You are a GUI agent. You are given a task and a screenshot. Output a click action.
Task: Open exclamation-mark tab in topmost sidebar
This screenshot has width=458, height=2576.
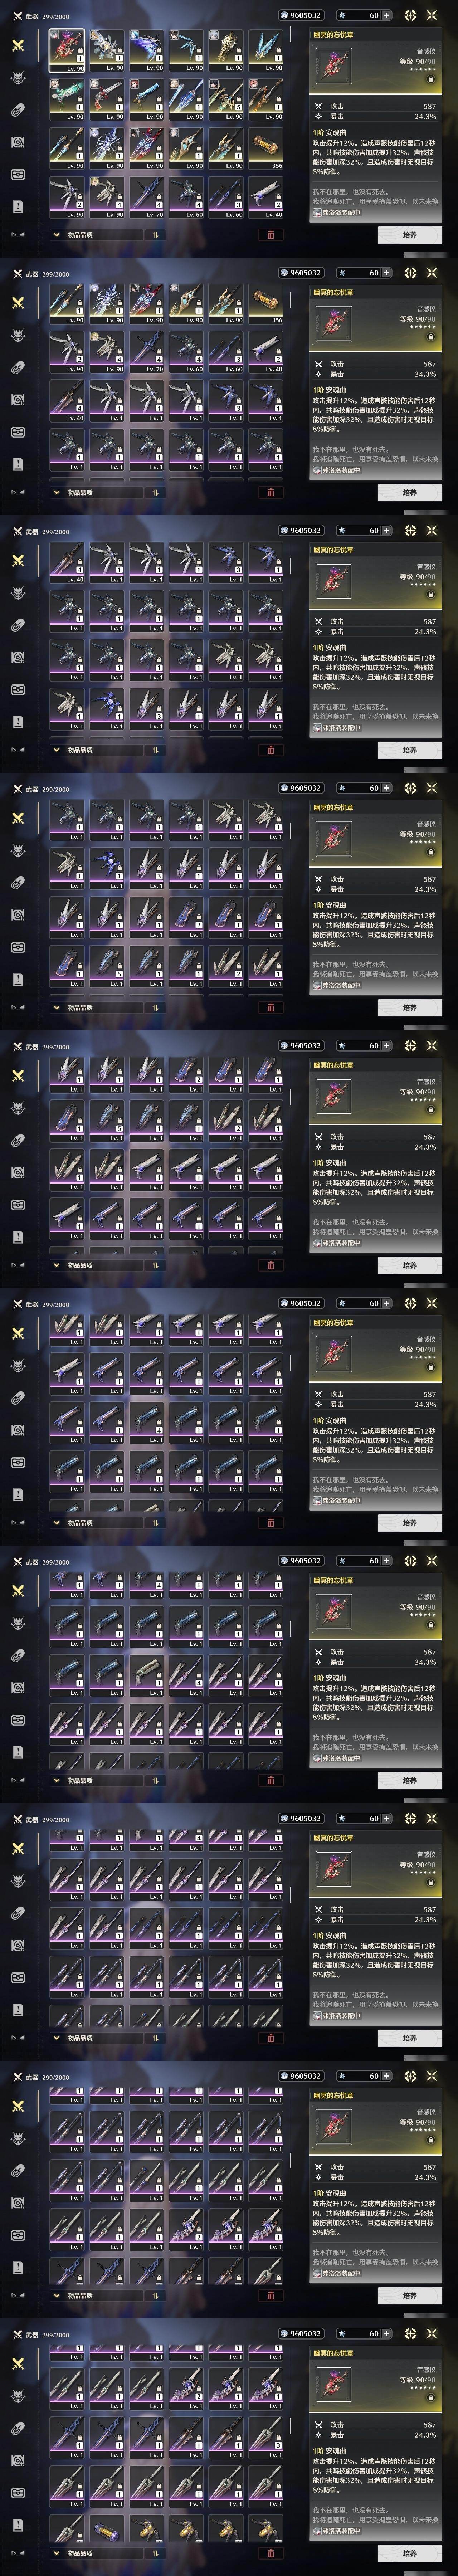(x=17, y=206)
